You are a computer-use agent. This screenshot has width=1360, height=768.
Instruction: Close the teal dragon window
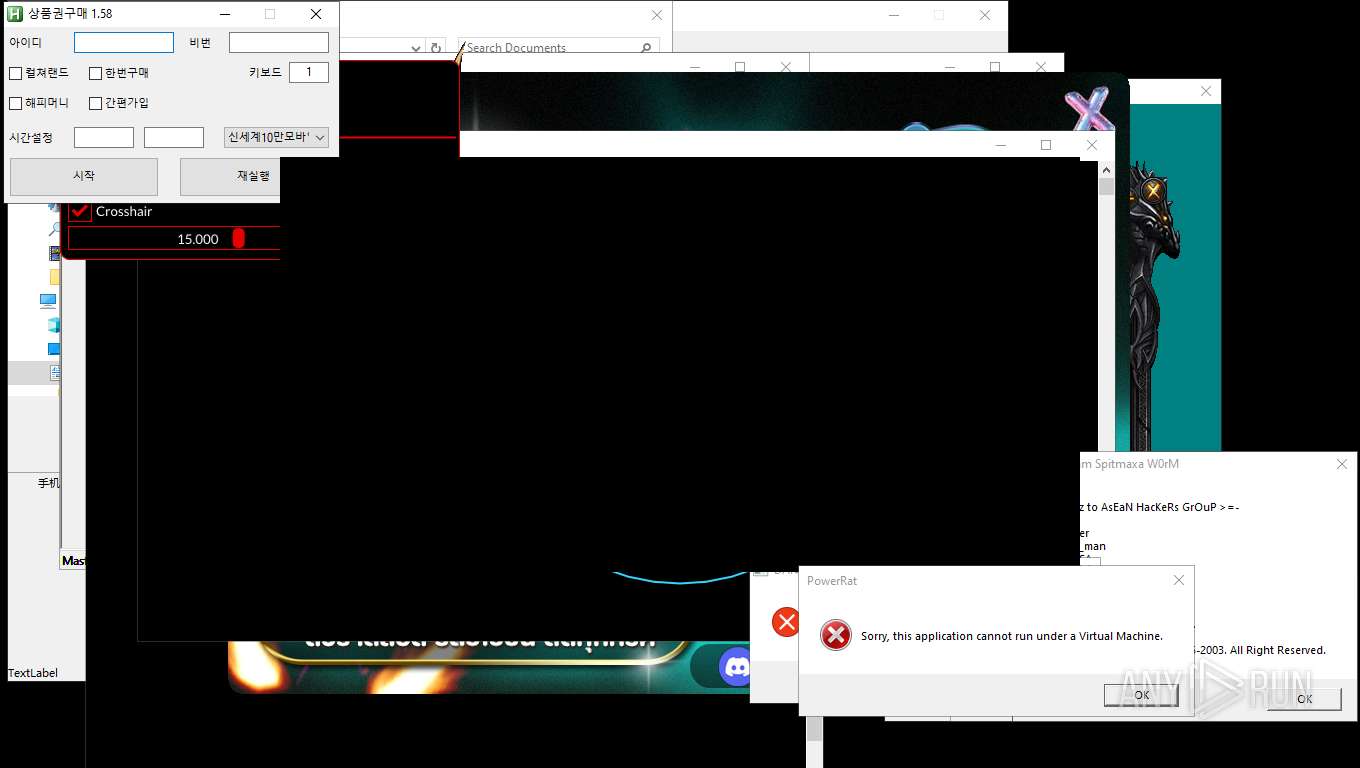1206,91
